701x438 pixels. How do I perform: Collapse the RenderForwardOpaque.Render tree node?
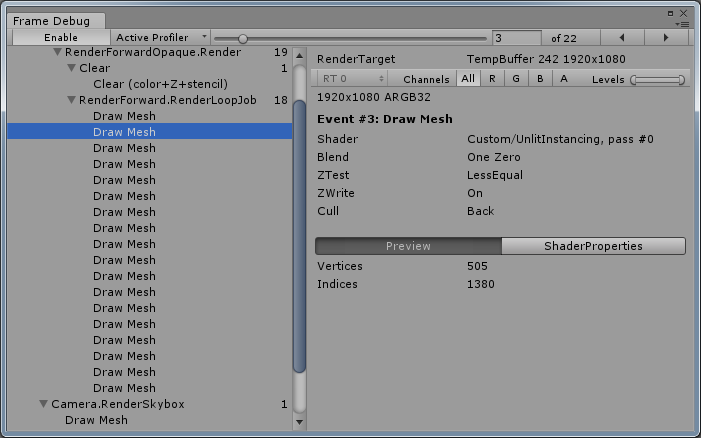pyautogui.click(x=58, y=52)
